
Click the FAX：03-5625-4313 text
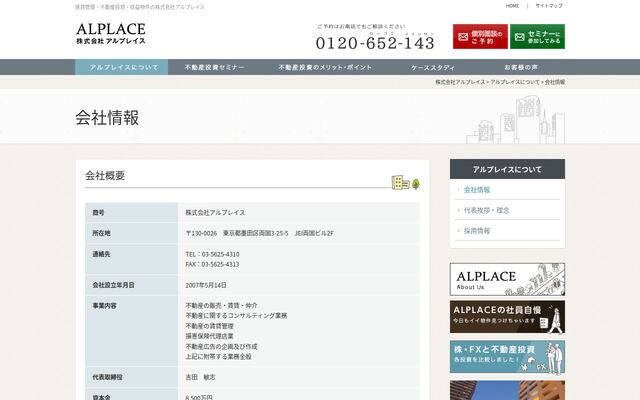pos(212,264)
